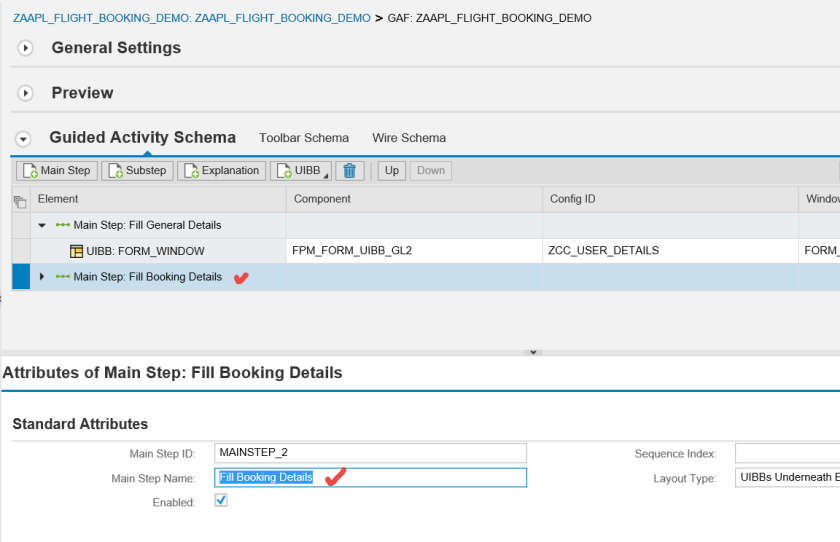Collapse the Fill General Details tree node
The image size is (840, 542).
42,226
